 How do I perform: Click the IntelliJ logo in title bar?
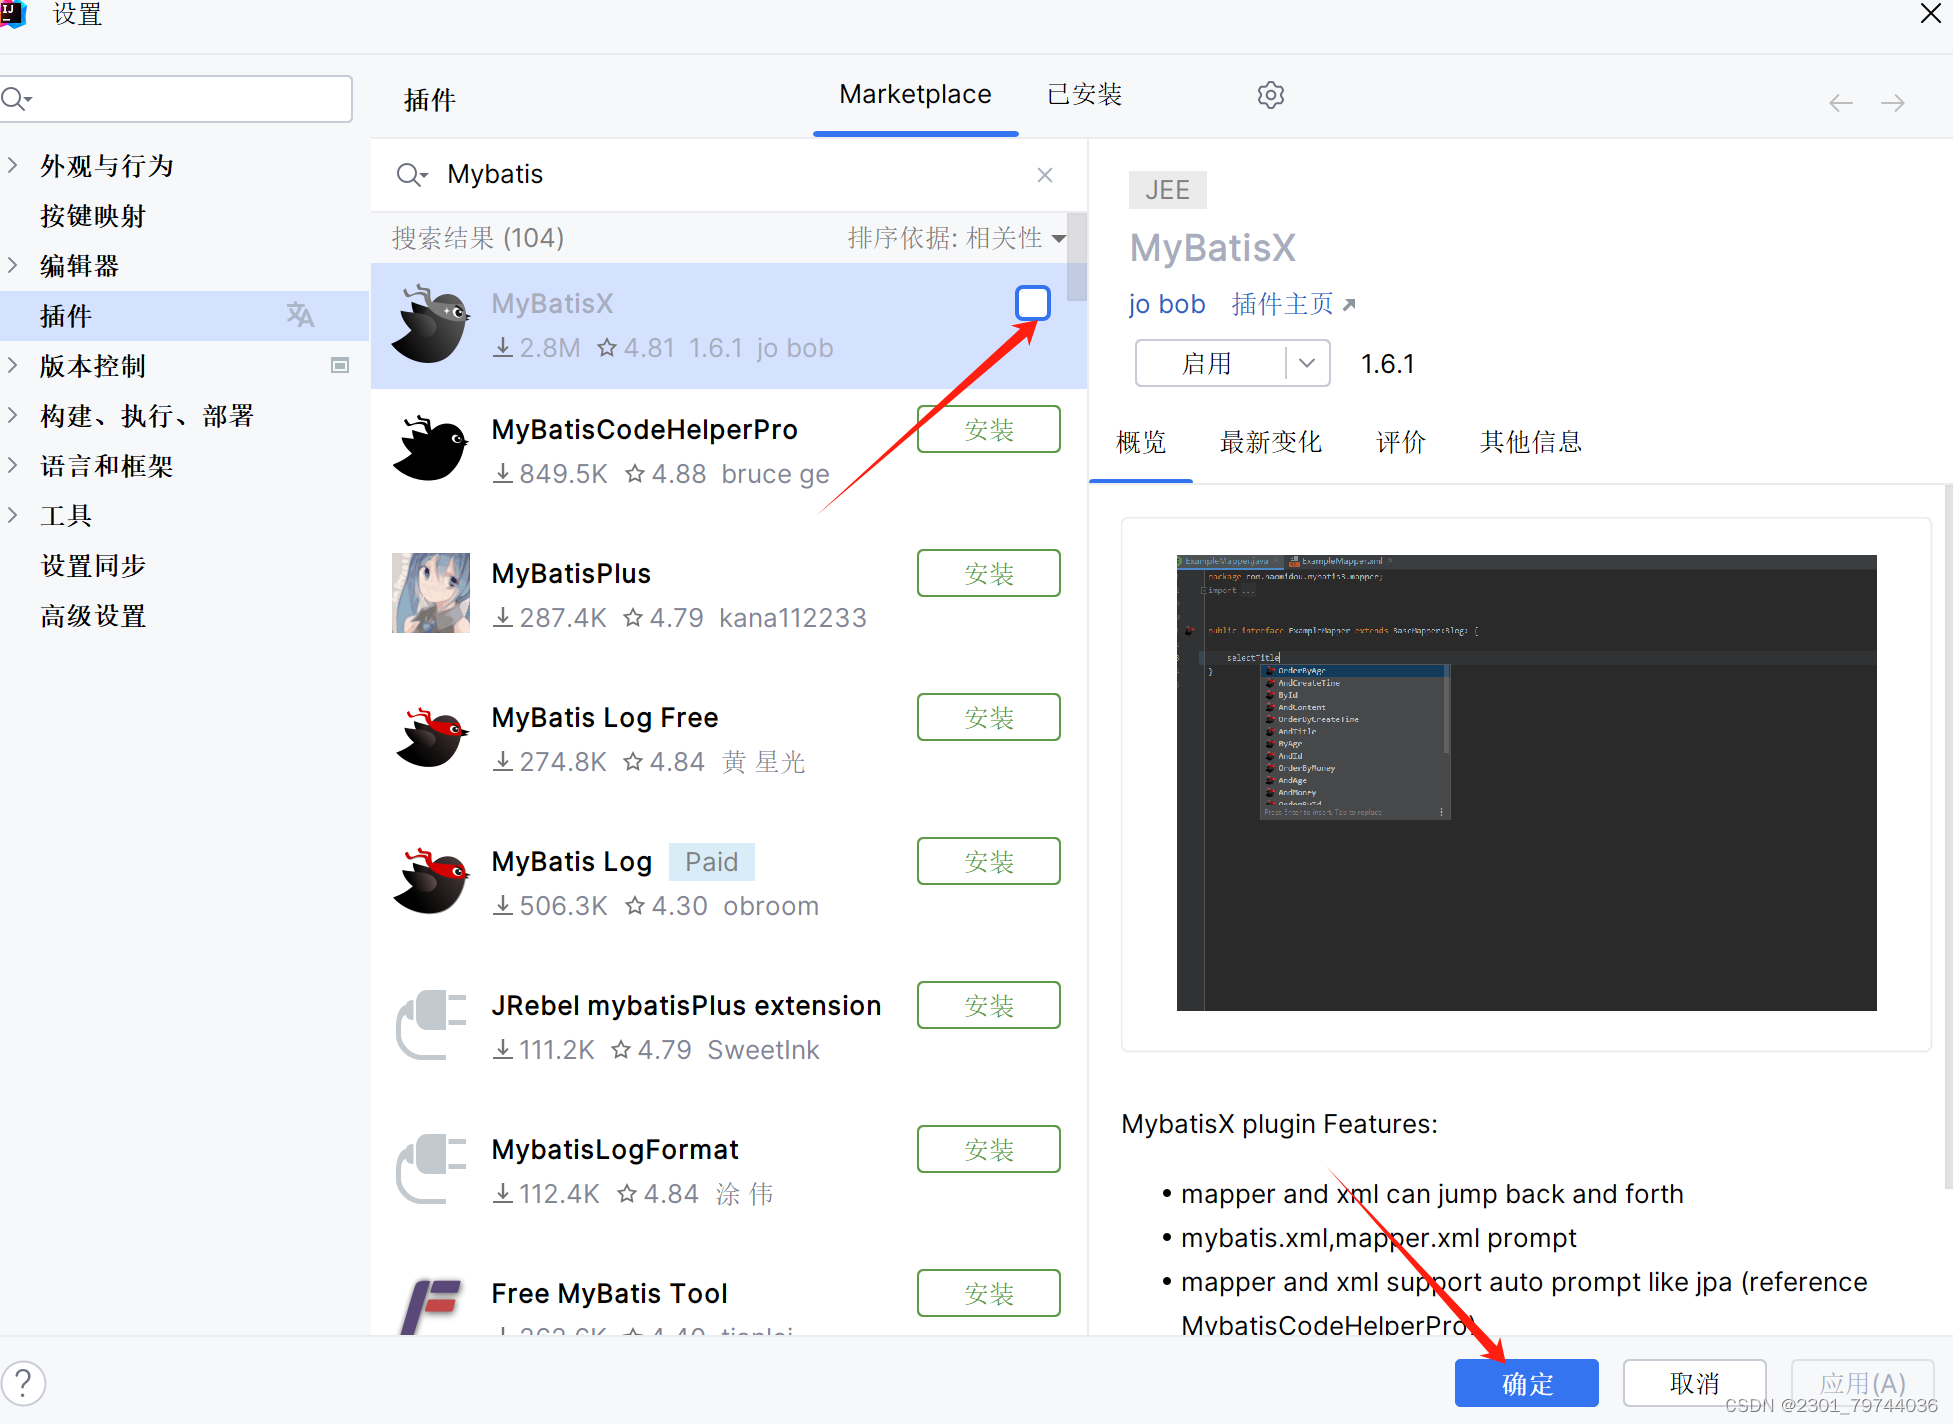coord(13,14)
